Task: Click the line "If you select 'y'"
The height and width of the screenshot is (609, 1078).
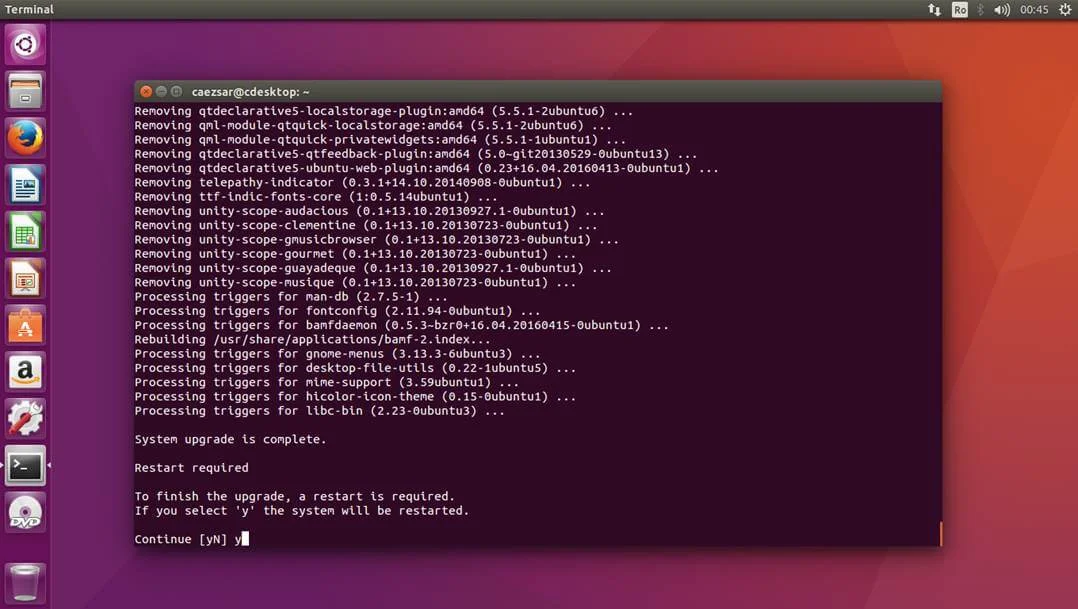Action: pyautogui.click(x=302, y=511)
